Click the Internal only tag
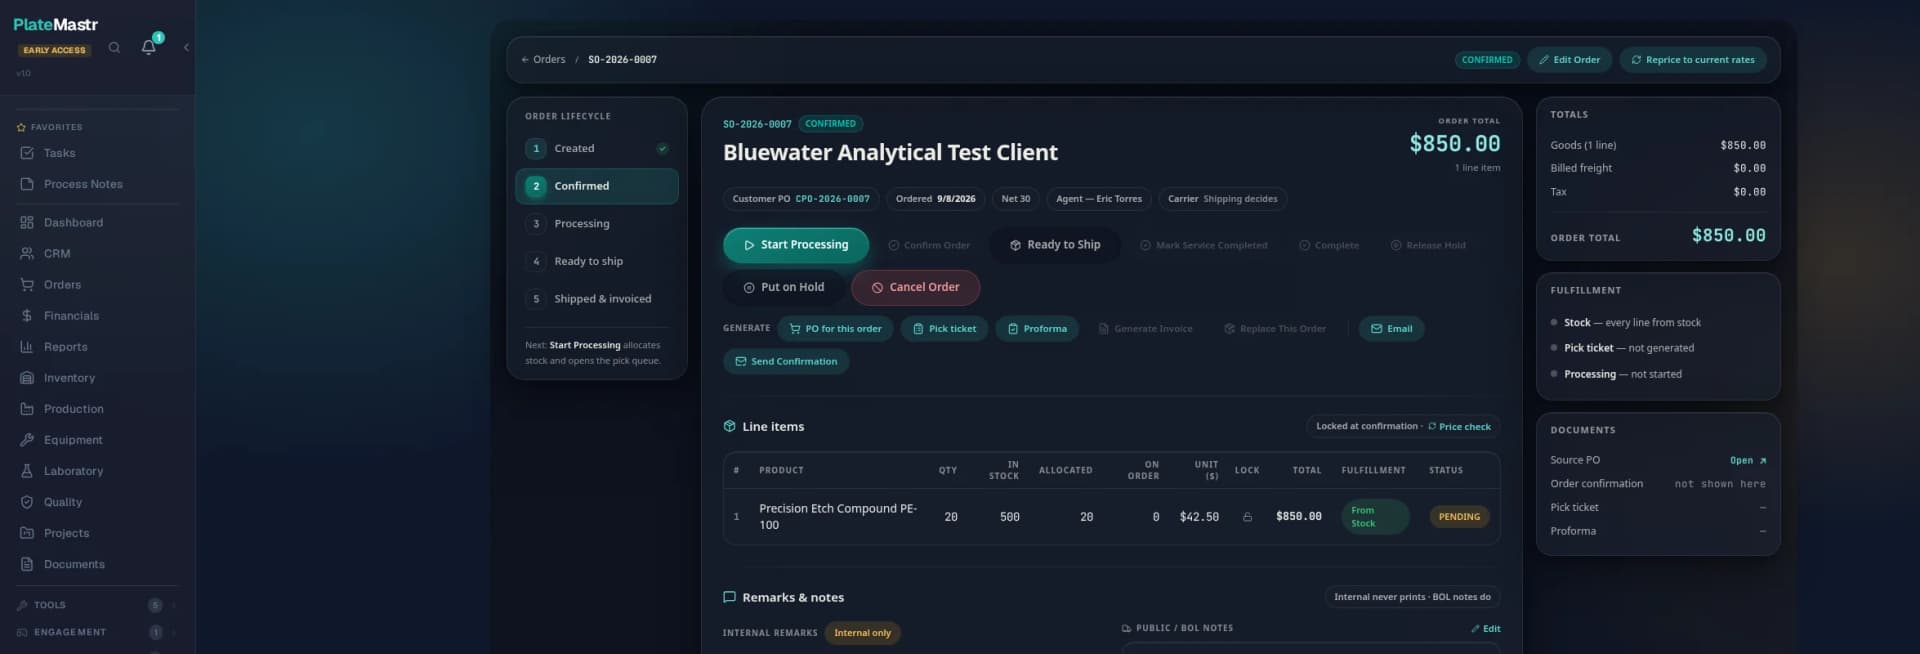The image size is (1920, 654). tap(862, 632)
